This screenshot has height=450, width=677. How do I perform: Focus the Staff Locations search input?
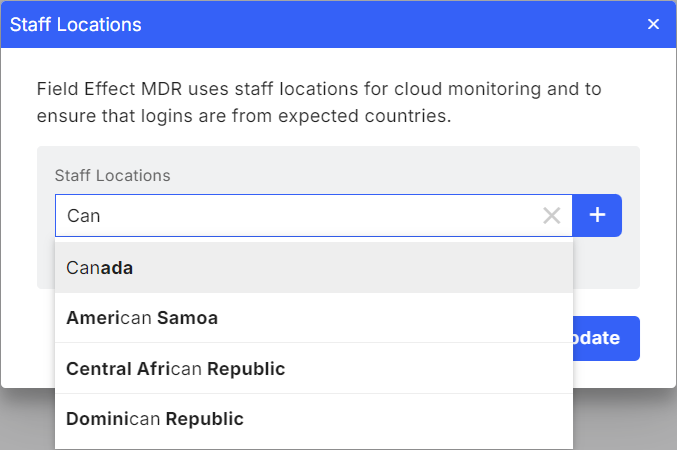point(300,215)
